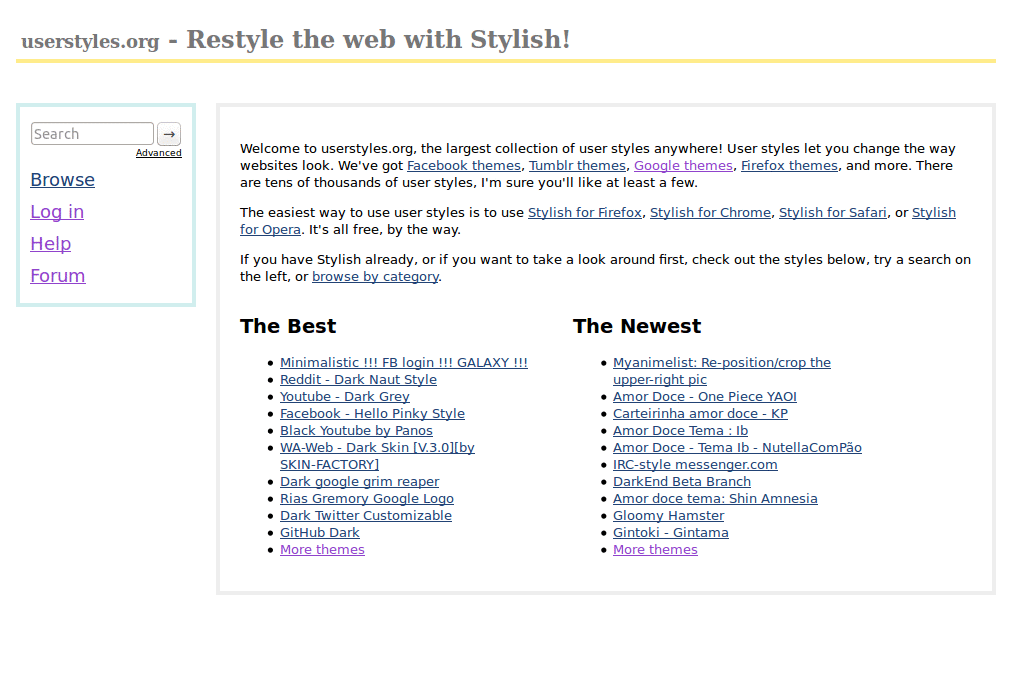Open the Facebook themes link

point(464,166)
